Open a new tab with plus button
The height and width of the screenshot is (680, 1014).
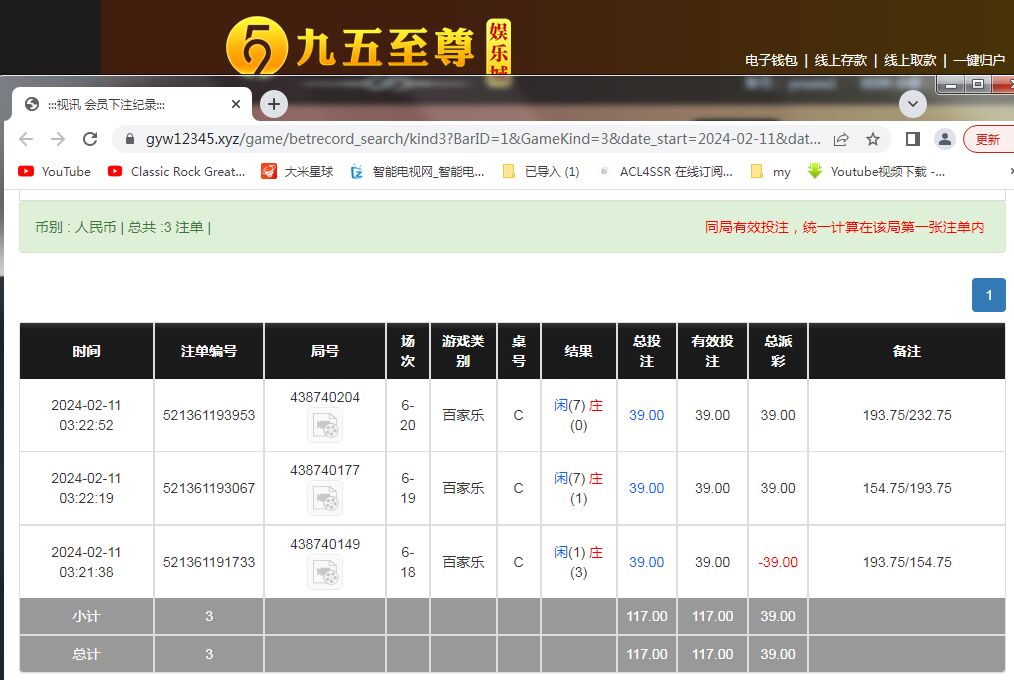point(274,104)
